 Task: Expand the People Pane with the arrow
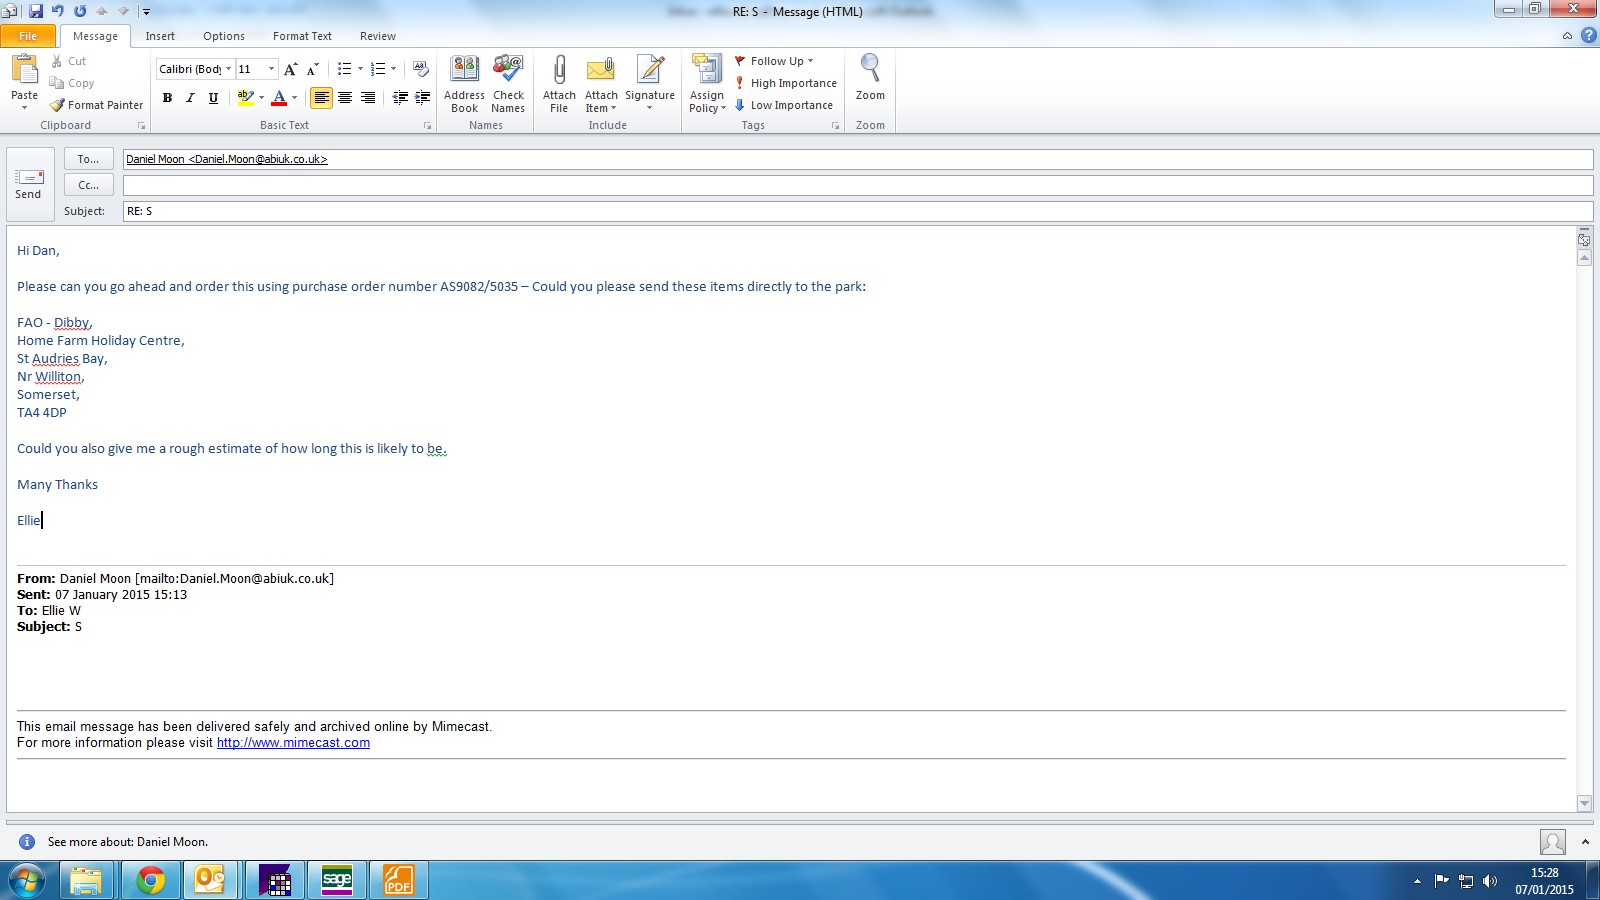(x=1585, y=842)
